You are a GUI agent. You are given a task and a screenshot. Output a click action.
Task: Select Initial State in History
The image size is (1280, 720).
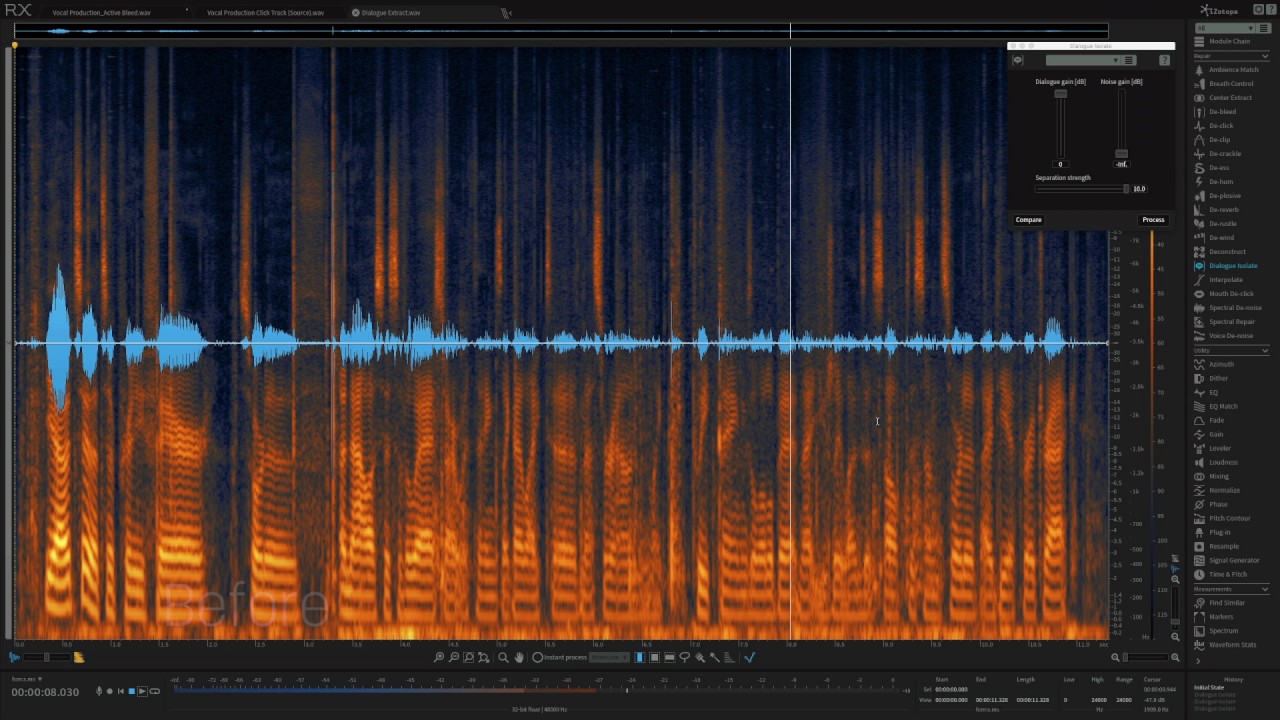(x=1208, y=687)
